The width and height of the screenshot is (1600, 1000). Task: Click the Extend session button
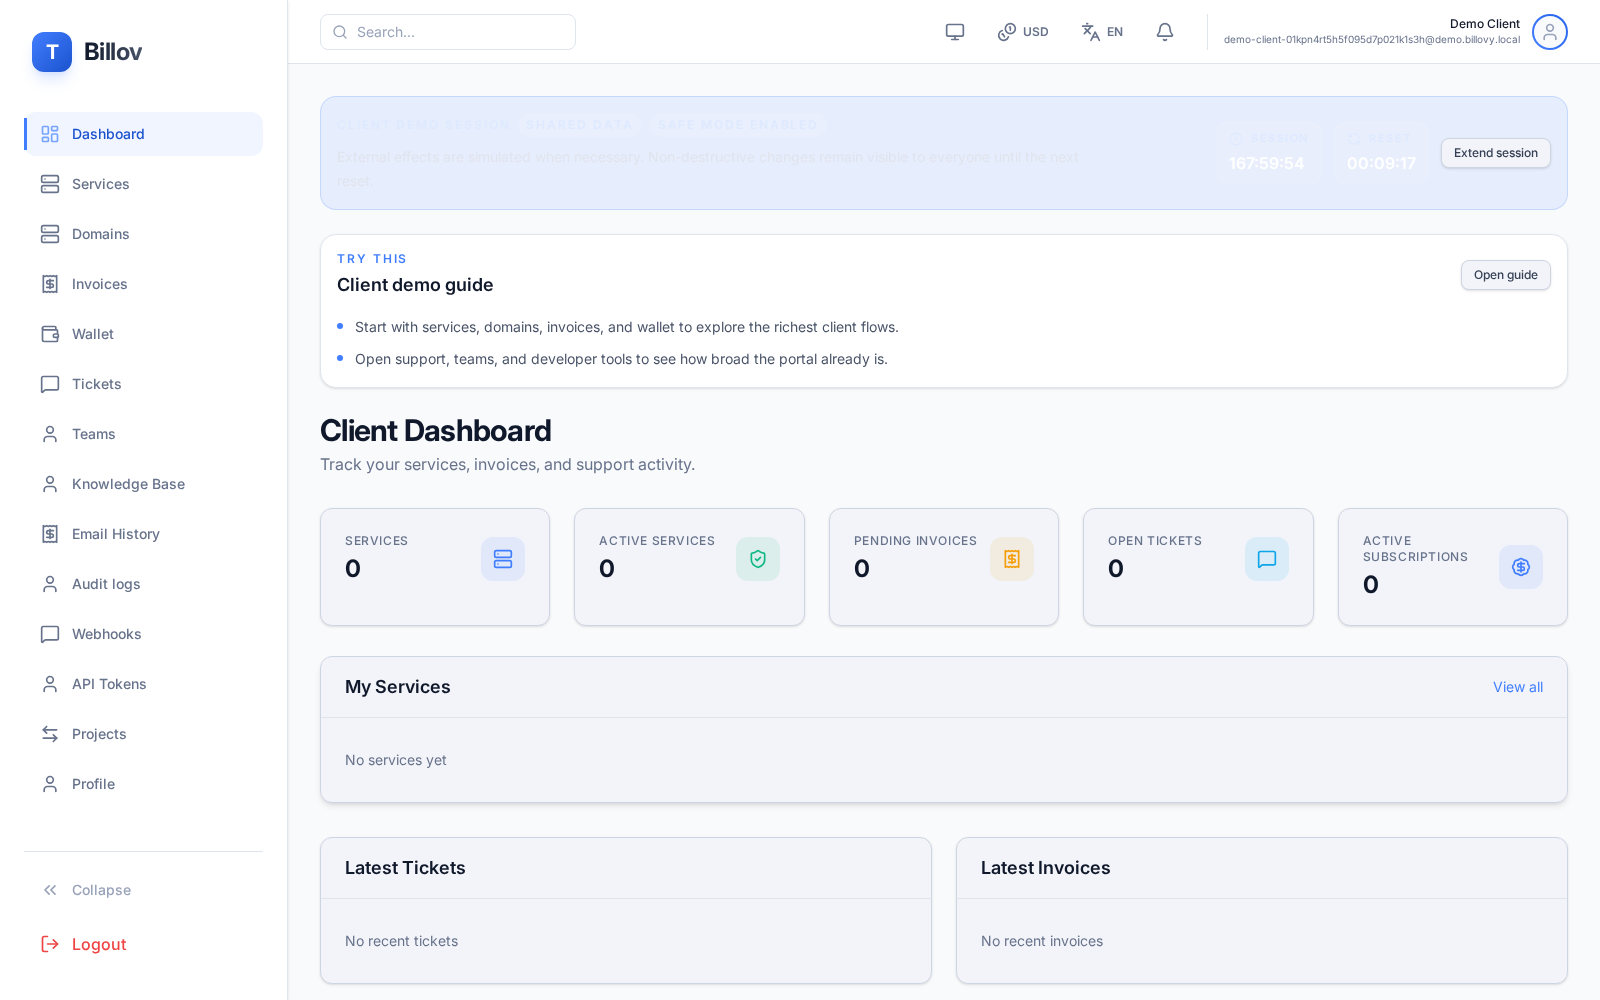coord(1495,152)
